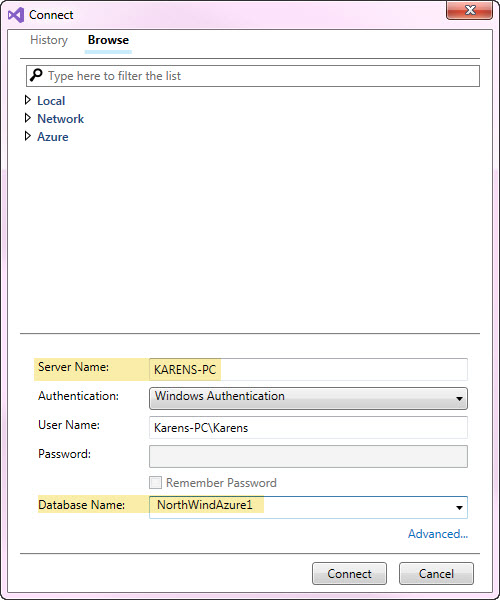Click the Visual Studio logo icon

(x=16, y=15)
